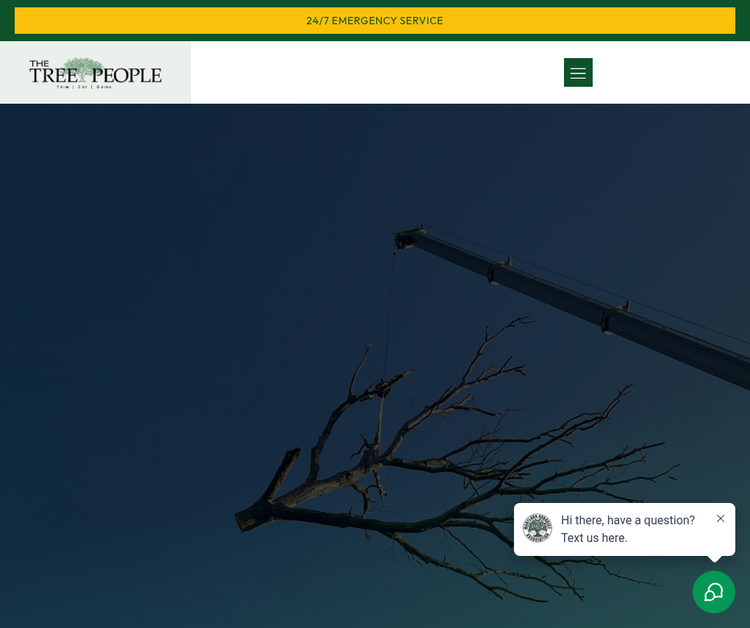Screen dimensions: 750x628
Task: Select the "Text us here." message line
Action: (x=594, y=538)
